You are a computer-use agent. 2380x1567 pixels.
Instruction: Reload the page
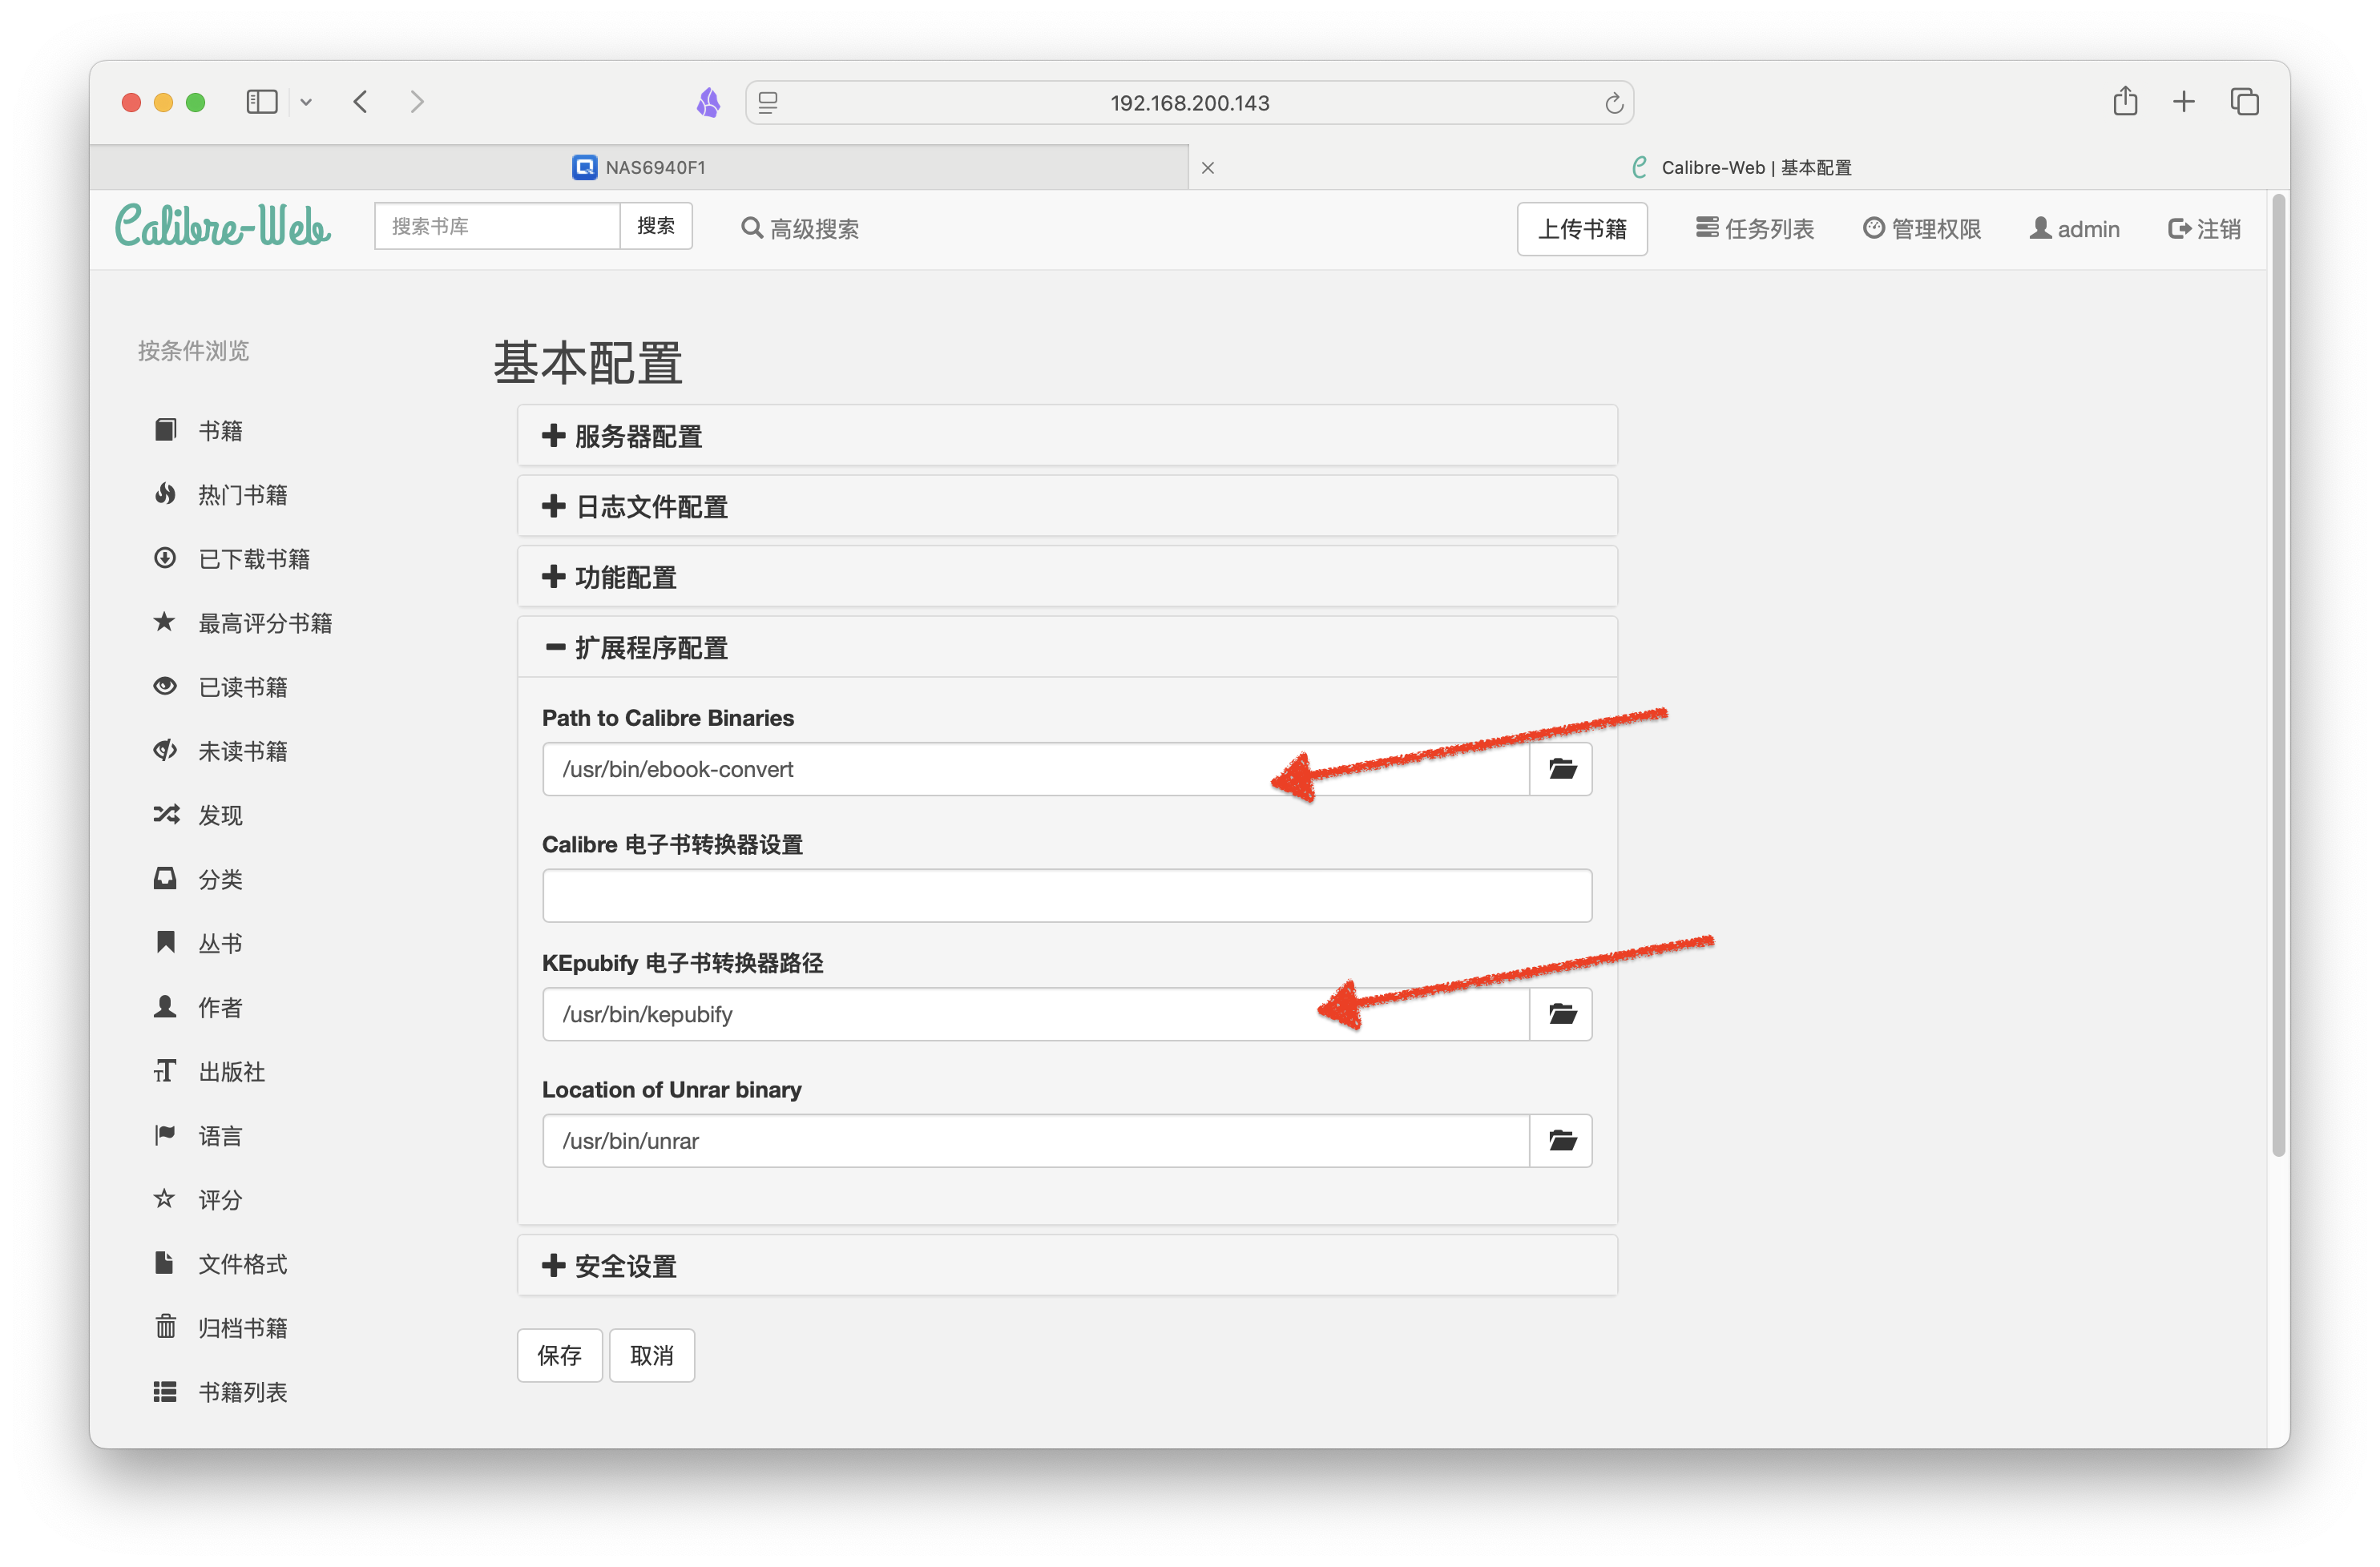tap(1613, 103)
